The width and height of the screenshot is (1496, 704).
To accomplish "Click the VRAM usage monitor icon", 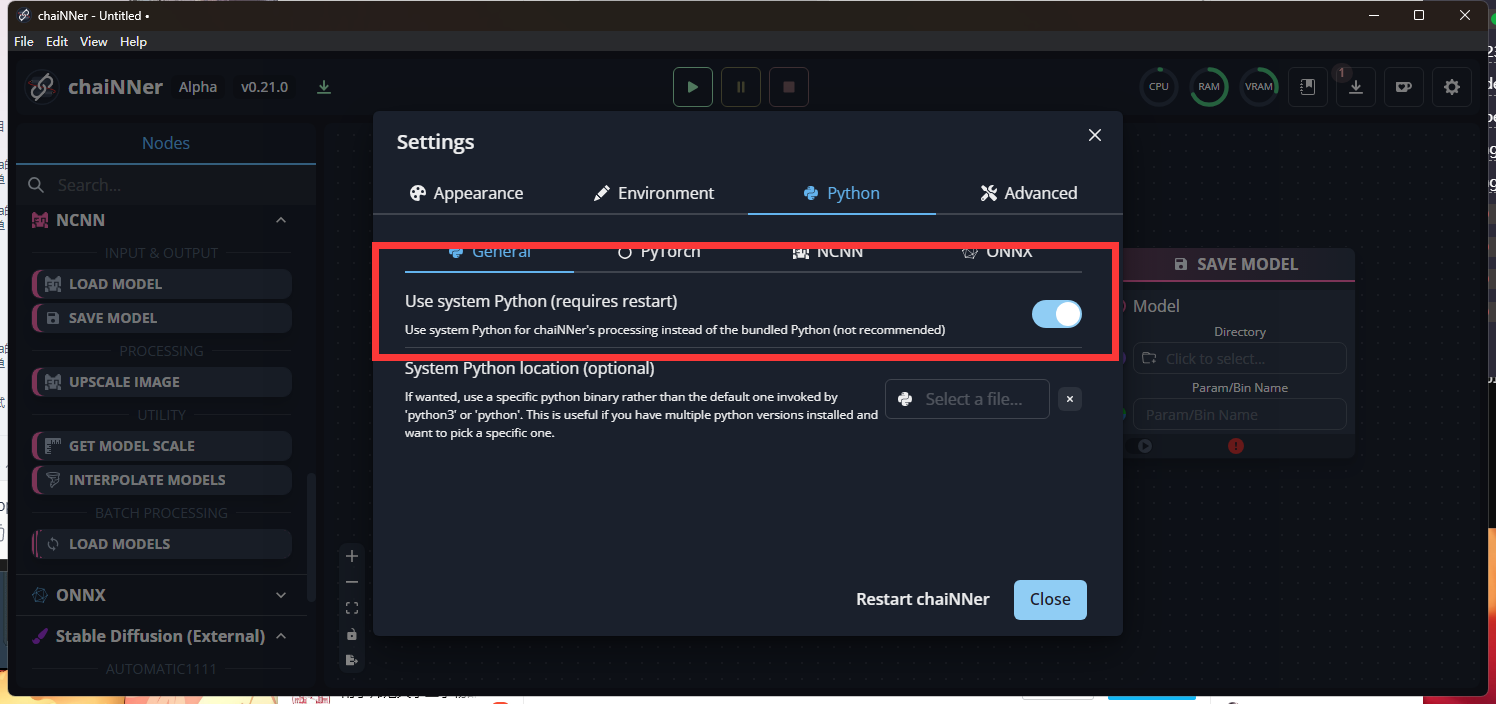I will [1259, 87].
